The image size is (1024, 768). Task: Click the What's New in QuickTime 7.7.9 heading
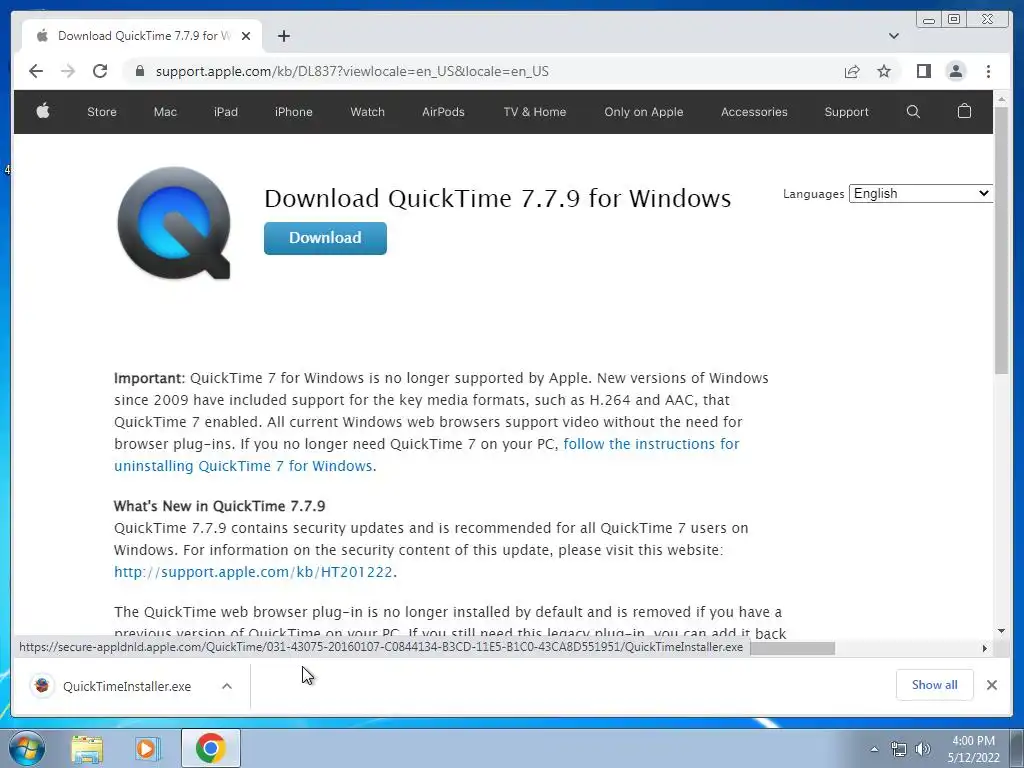click(219, 505)
